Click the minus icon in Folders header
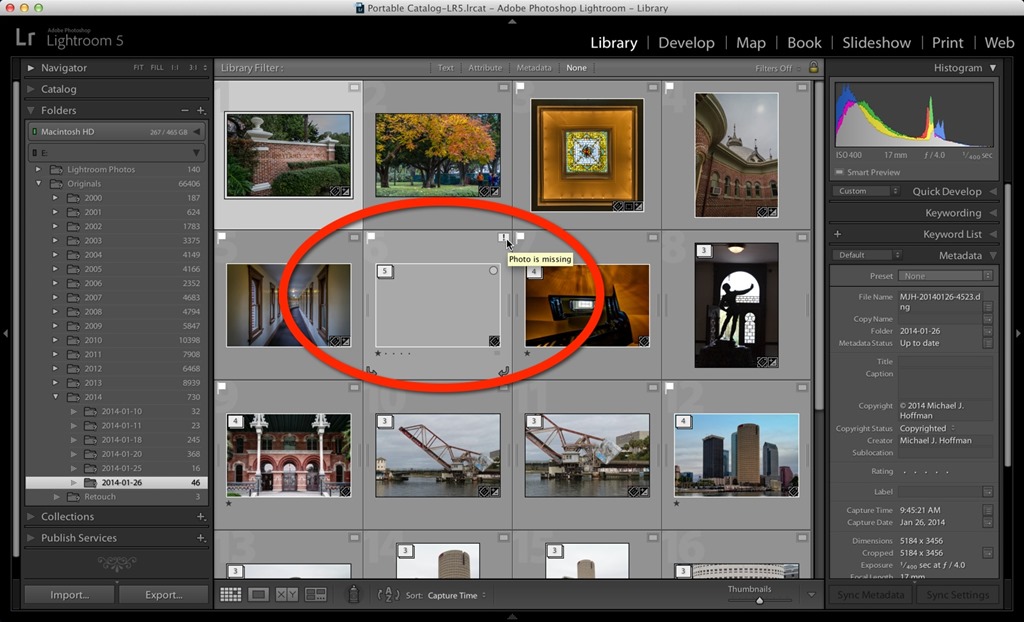1024x622 pixels. (x=185, y=110)
